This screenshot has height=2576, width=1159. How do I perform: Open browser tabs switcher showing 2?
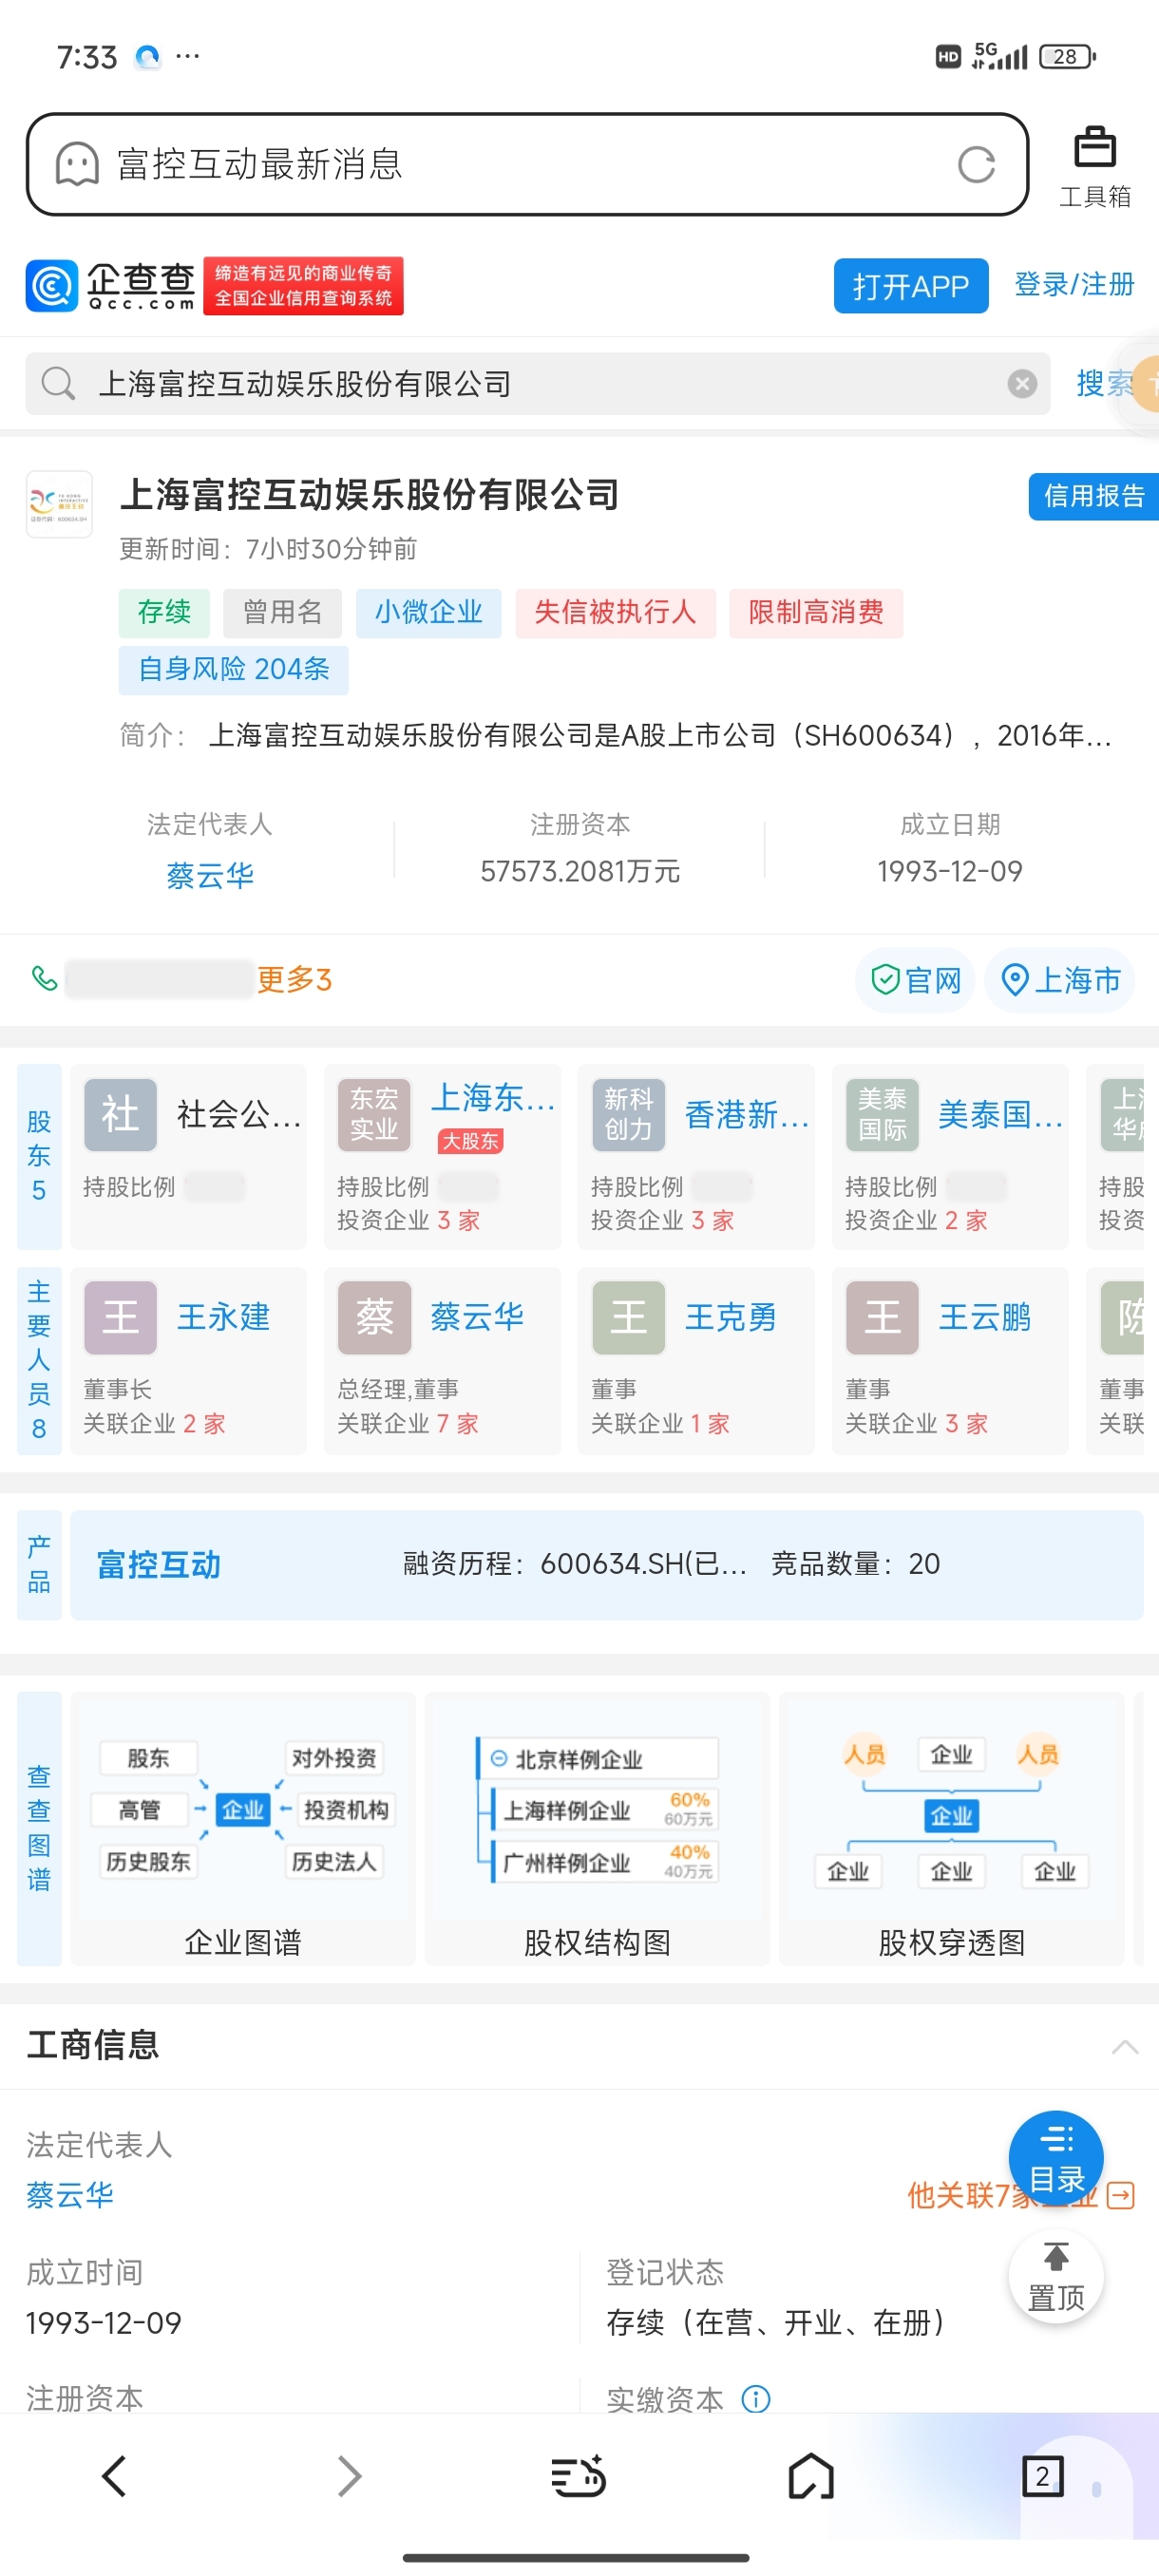[1042, 2476]
